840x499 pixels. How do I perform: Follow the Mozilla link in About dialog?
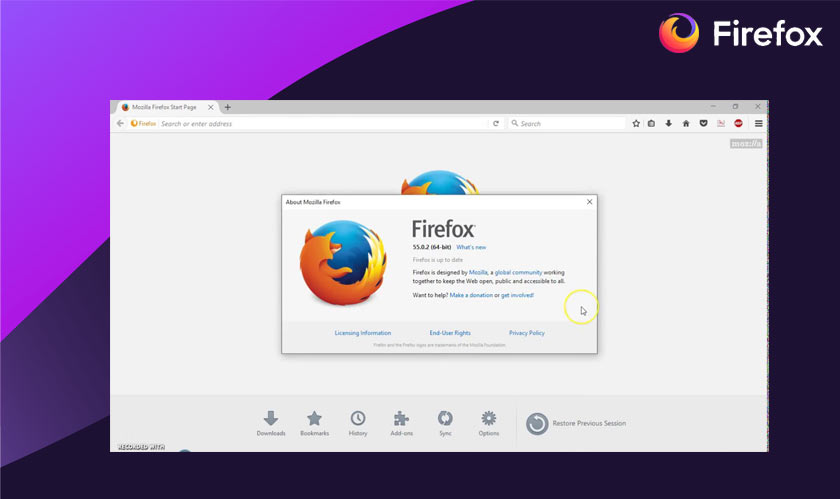coord(478,272)
